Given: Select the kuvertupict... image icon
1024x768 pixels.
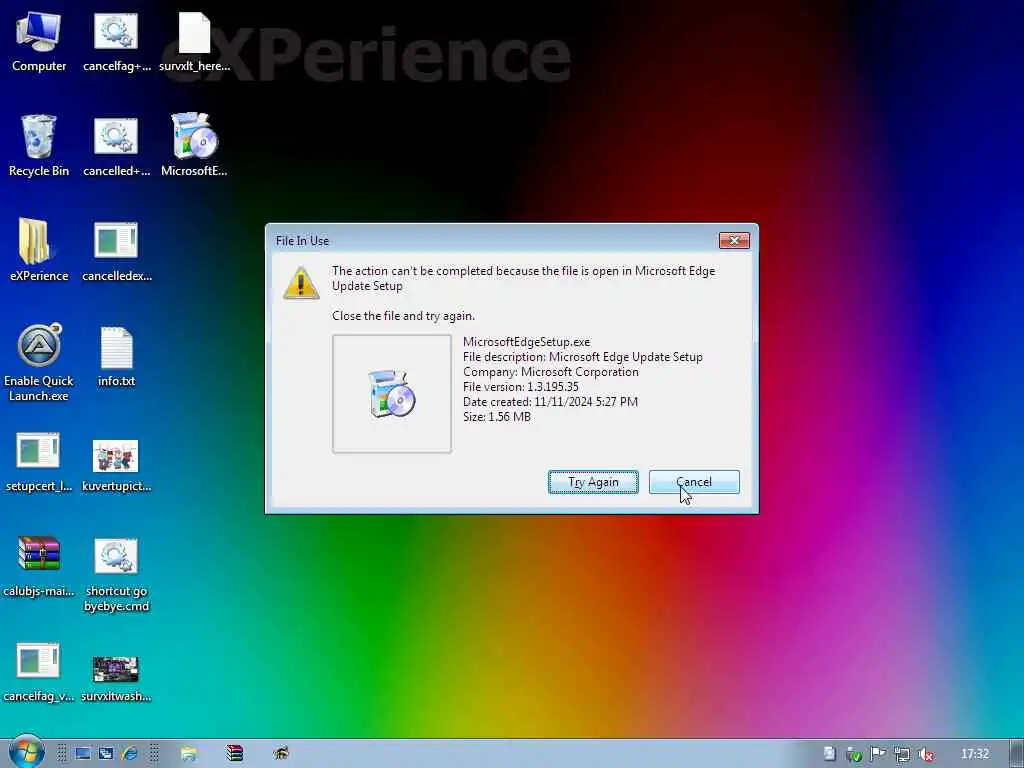Looking at the screenshot, I should 116,465.
